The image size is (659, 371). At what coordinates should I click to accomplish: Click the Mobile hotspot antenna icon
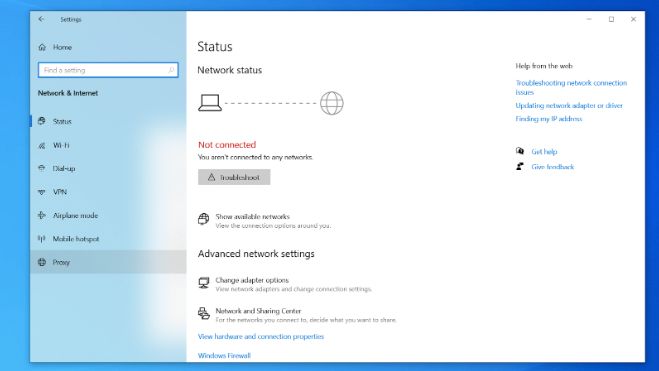(42, 239)
